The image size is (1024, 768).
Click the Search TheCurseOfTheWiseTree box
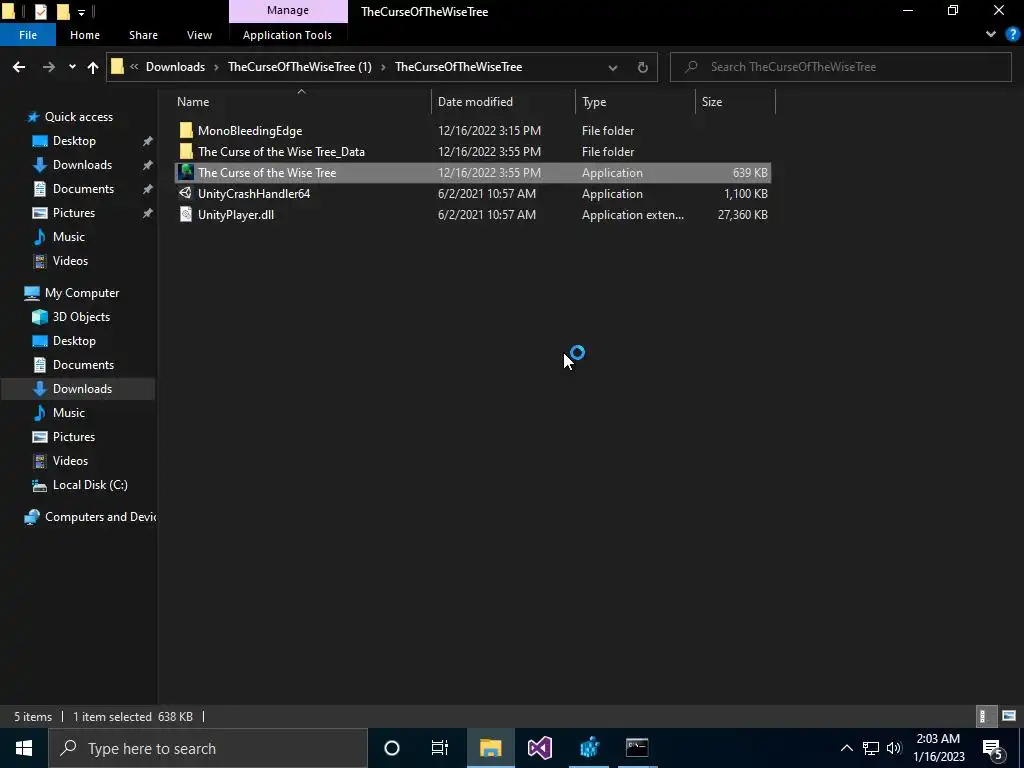click(840, 67)
